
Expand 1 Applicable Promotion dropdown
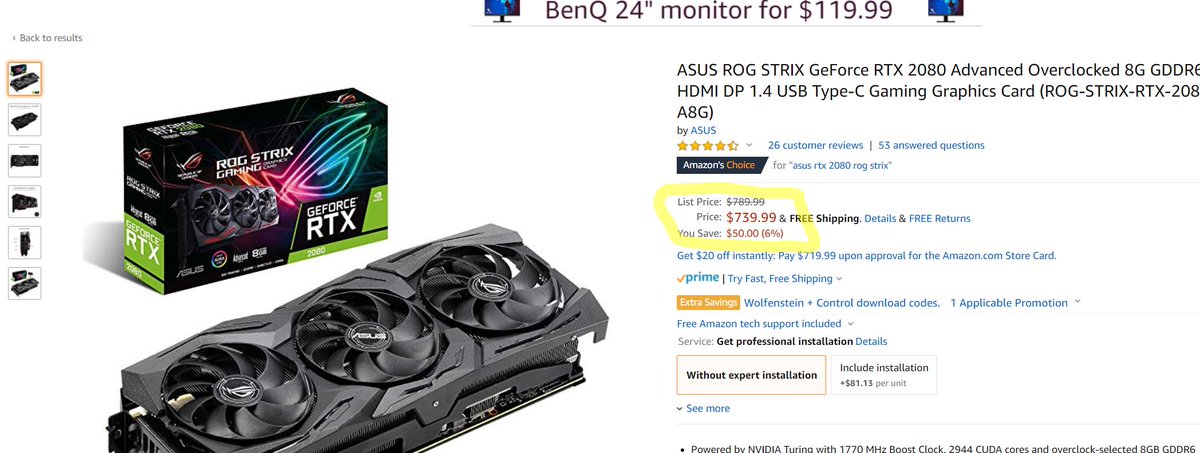(1015, 302)
